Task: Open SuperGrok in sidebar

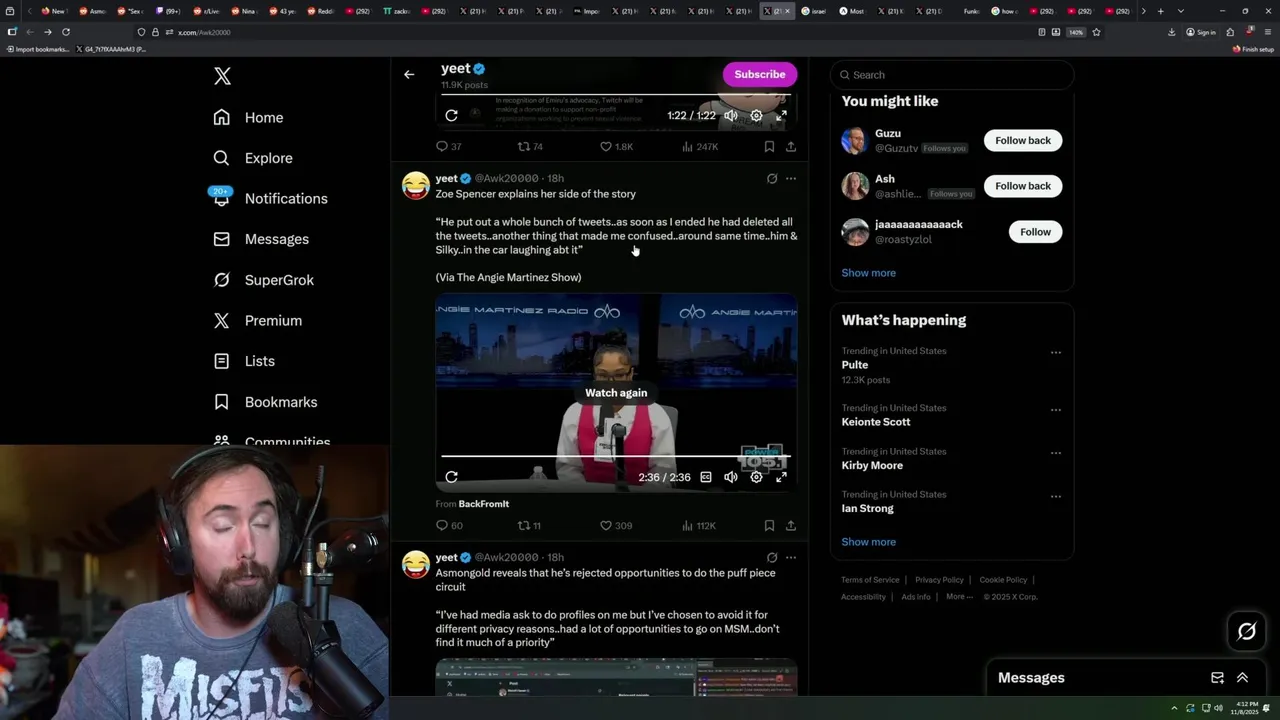Action: tap(263, 280)
